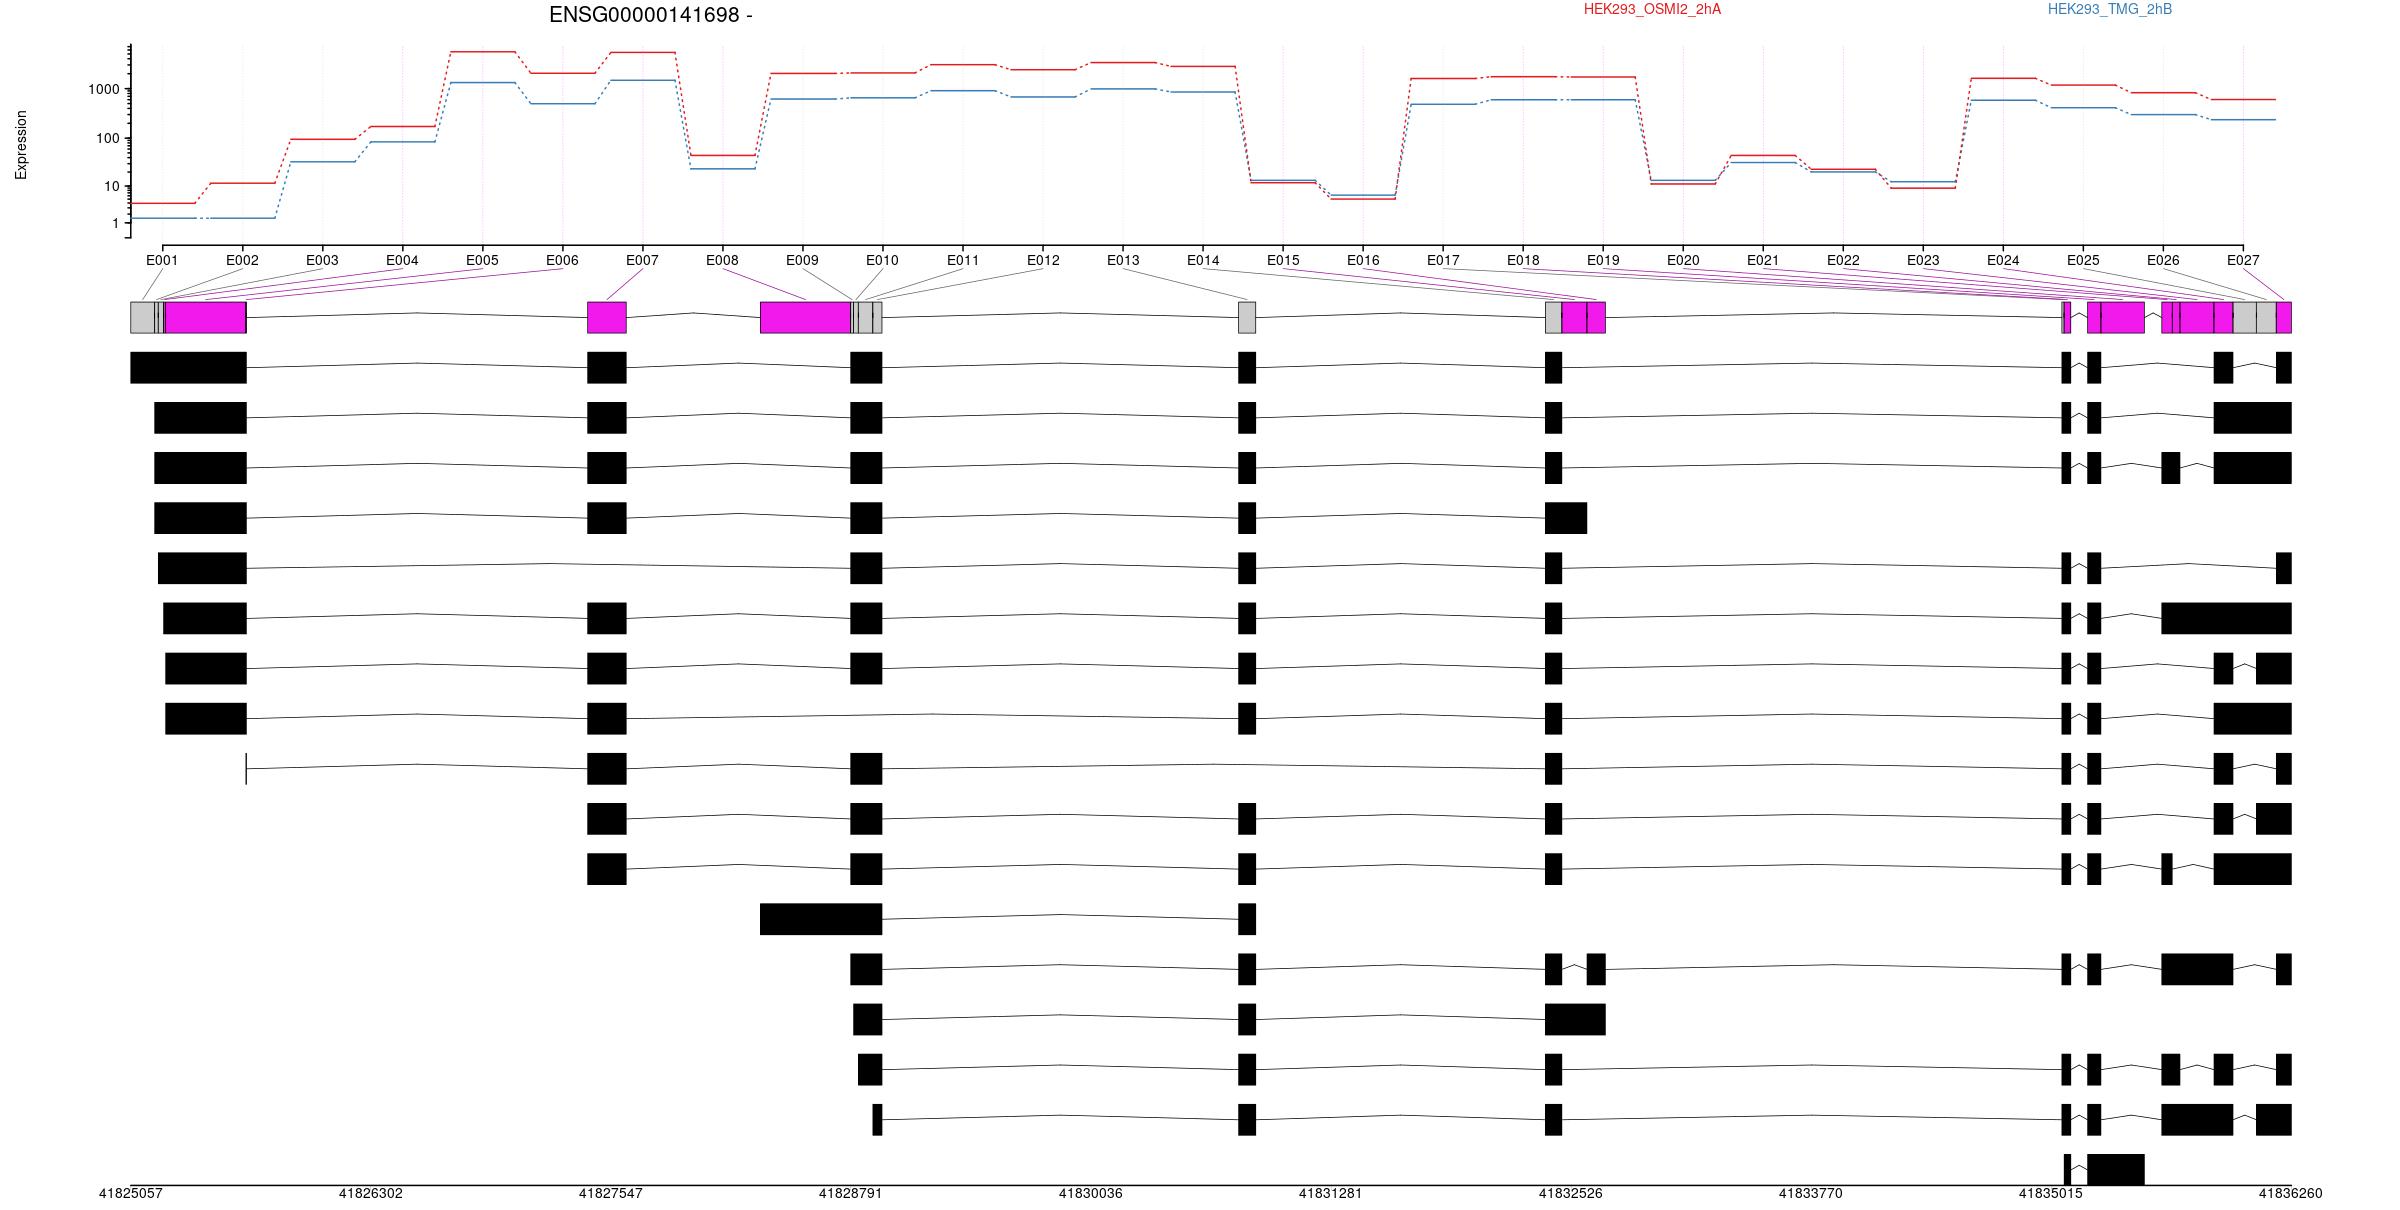The width and height of the screenshot is (2400, 1210).
Task: Click the y-axis tick value 10
Action: [x=111, y=186]
